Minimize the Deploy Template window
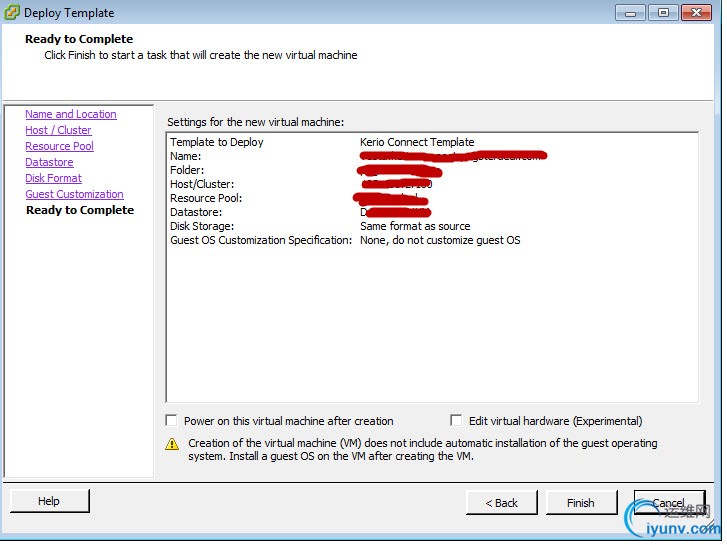727x545 pixels. coord(630,13)
